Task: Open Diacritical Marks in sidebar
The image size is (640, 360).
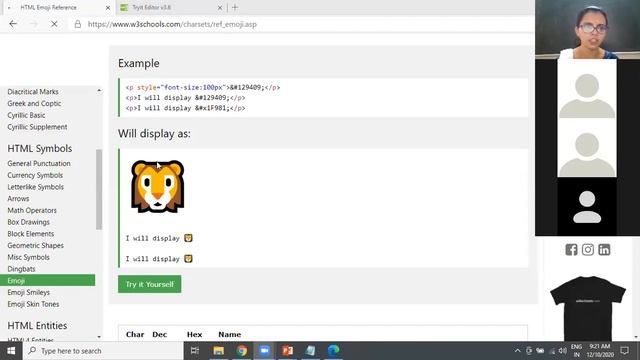Action: click(33, 92)
